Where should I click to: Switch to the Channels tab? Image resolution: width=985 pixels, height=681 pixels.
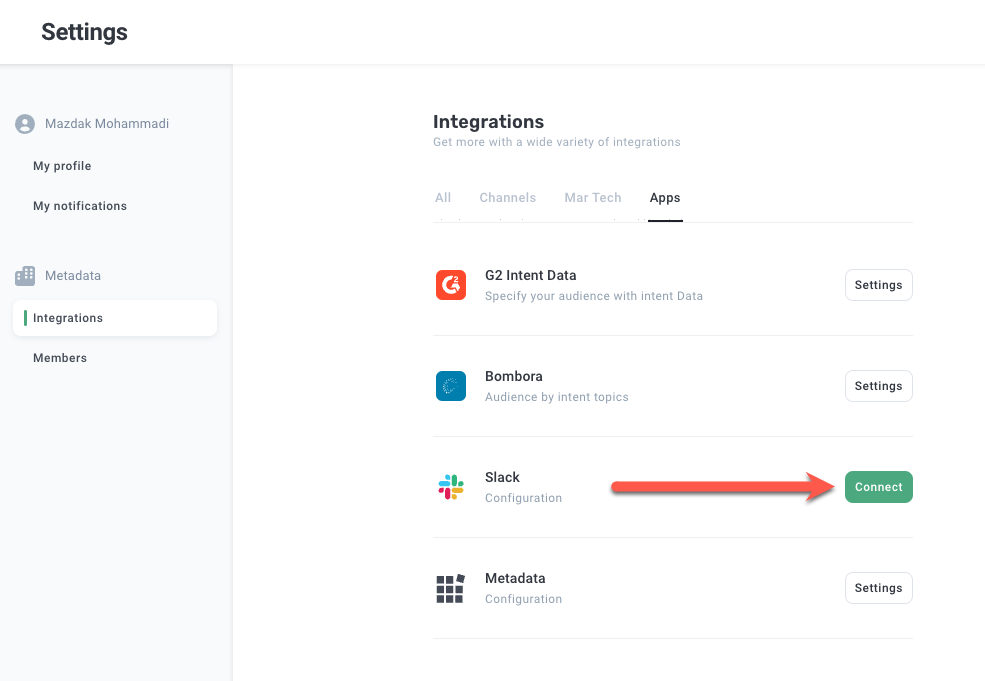click(507, 198)
